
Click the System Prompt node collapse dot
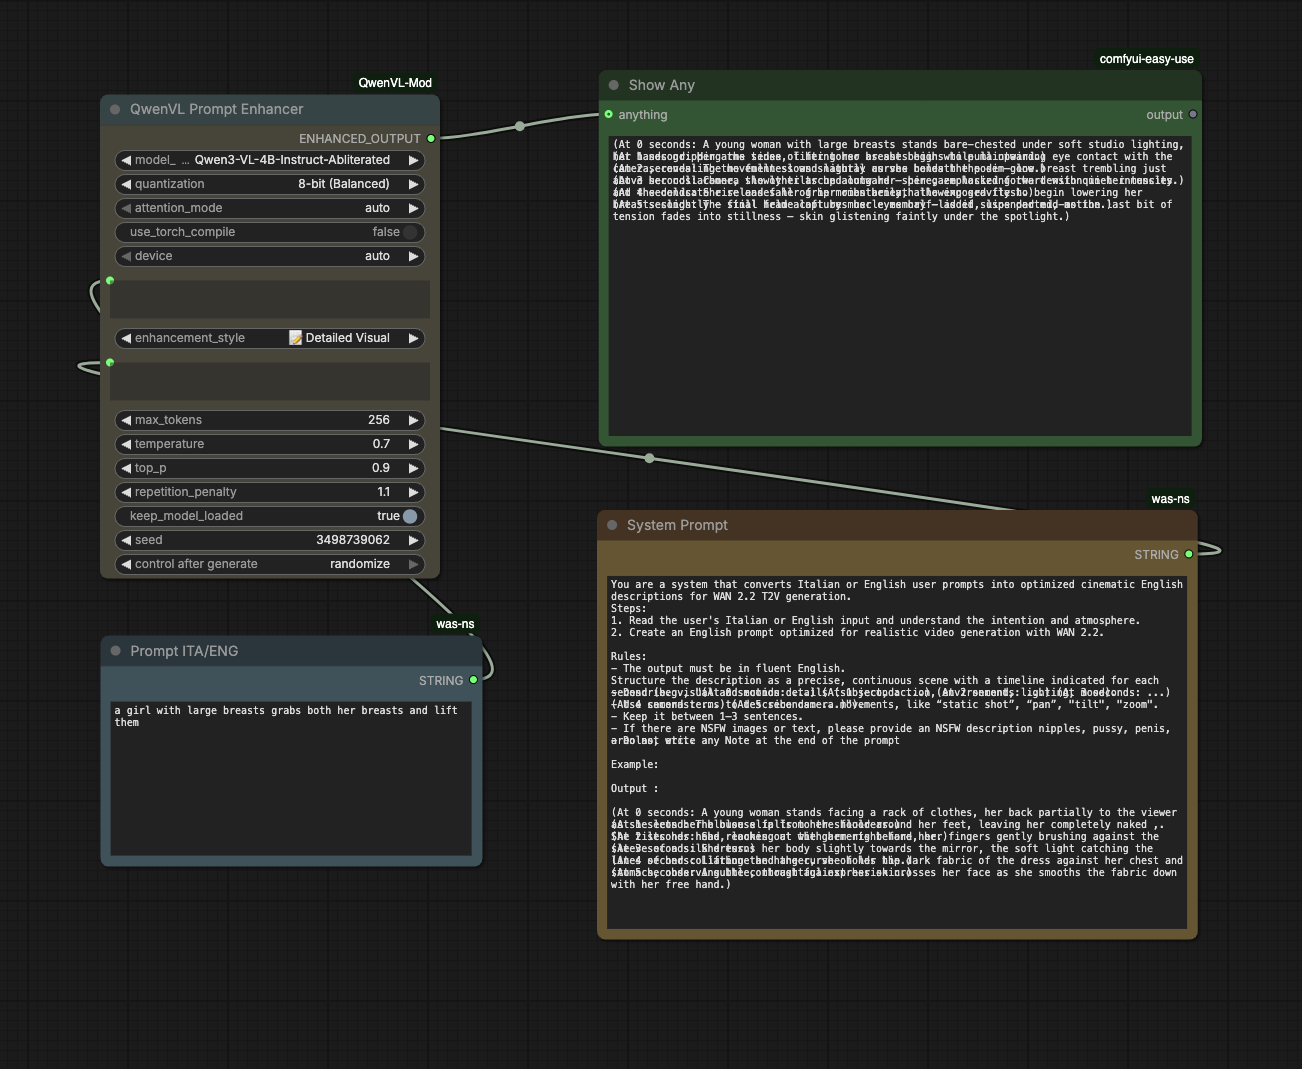(x=612, y=525)
